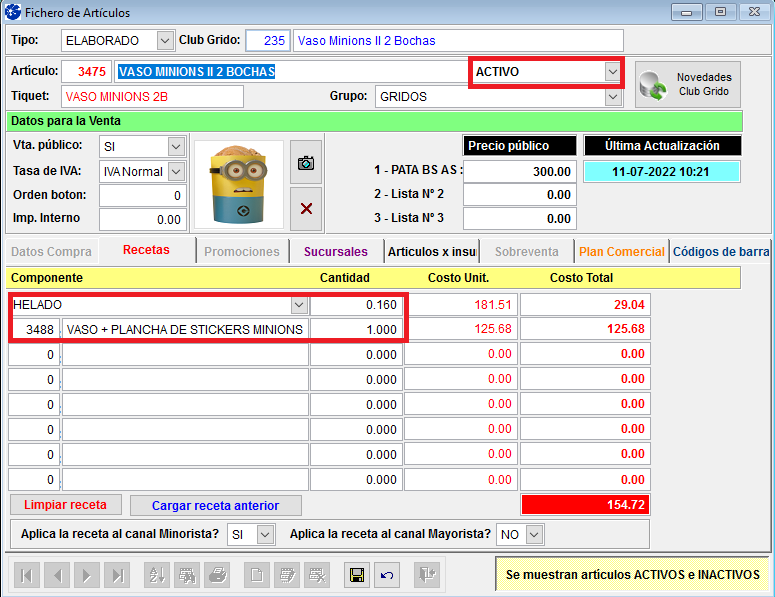This screenshot has width=775, height=597.
Task: Click the red X delete image icon
Action: [306, 208]
